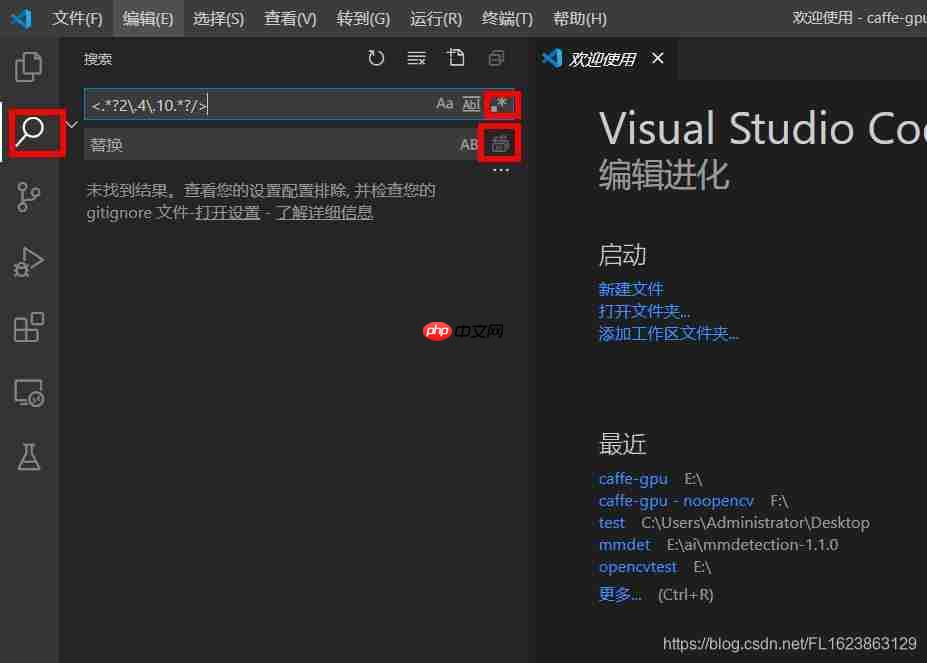
Task: Open the 更多 recent items list
Action: click(x=620, y=594)
